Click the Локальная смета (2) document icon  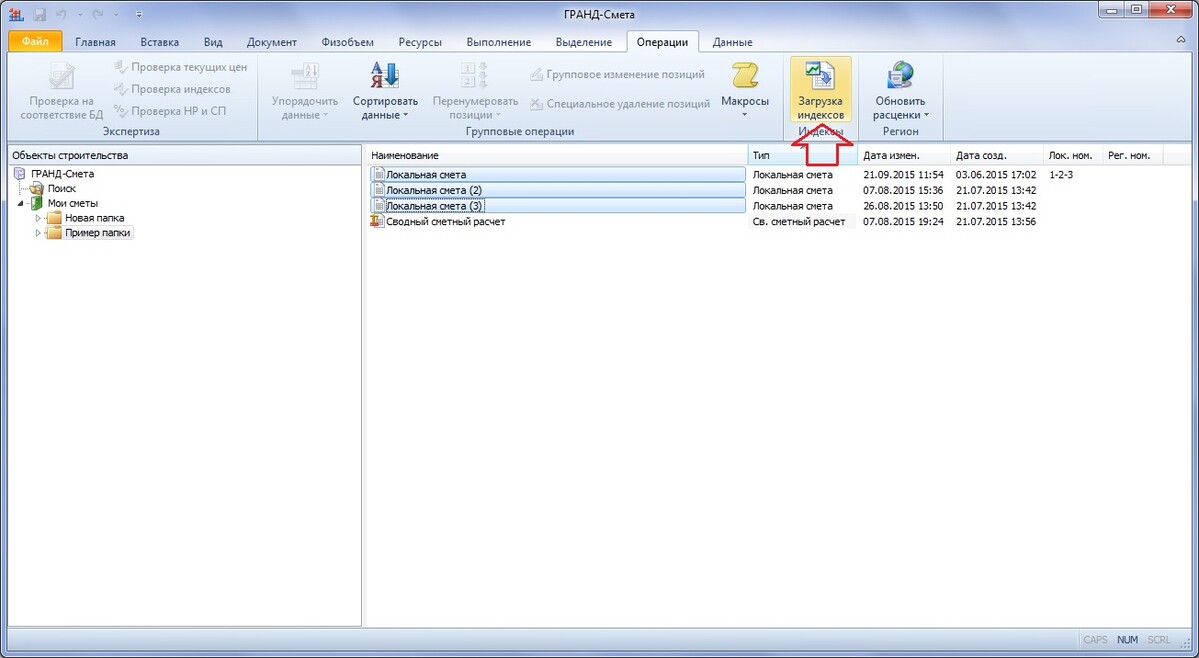pyautogui.click(x=379, y=190)
